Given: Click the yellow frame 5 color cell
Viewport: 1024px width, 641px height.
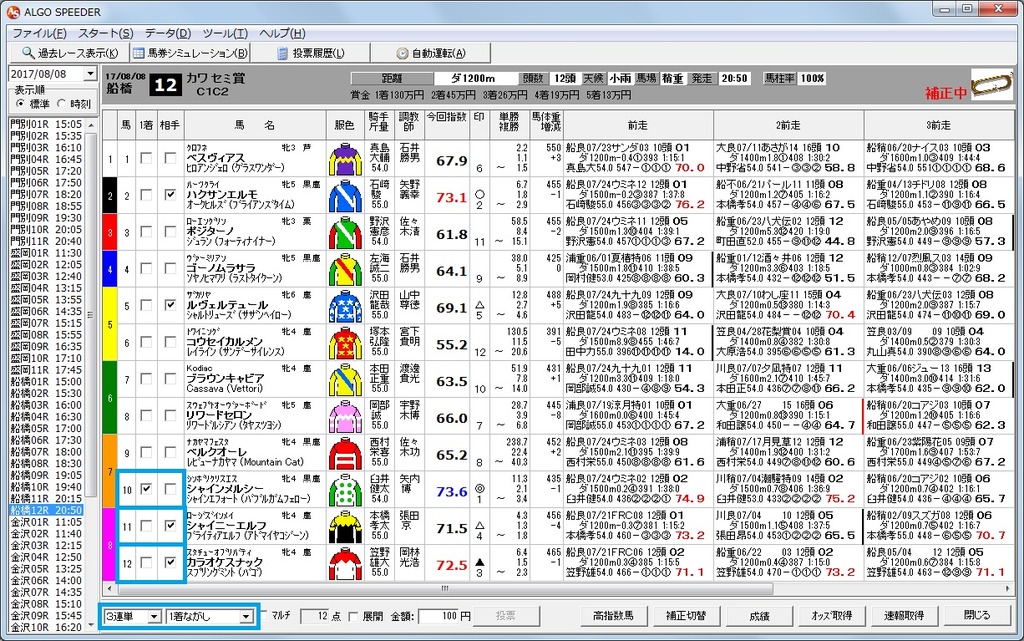Looking at the screenshot, I should 110,324.
